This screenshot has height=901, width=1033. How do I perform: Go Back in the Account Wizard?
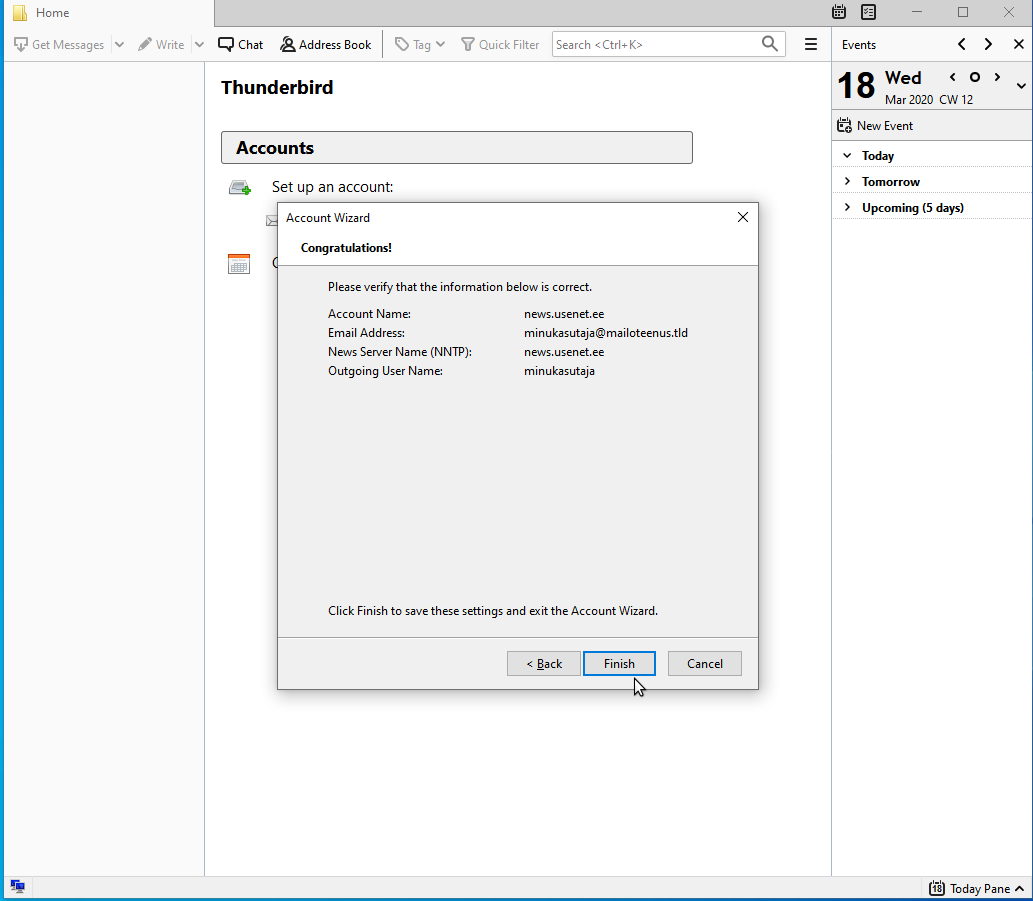tap(544, 664)
